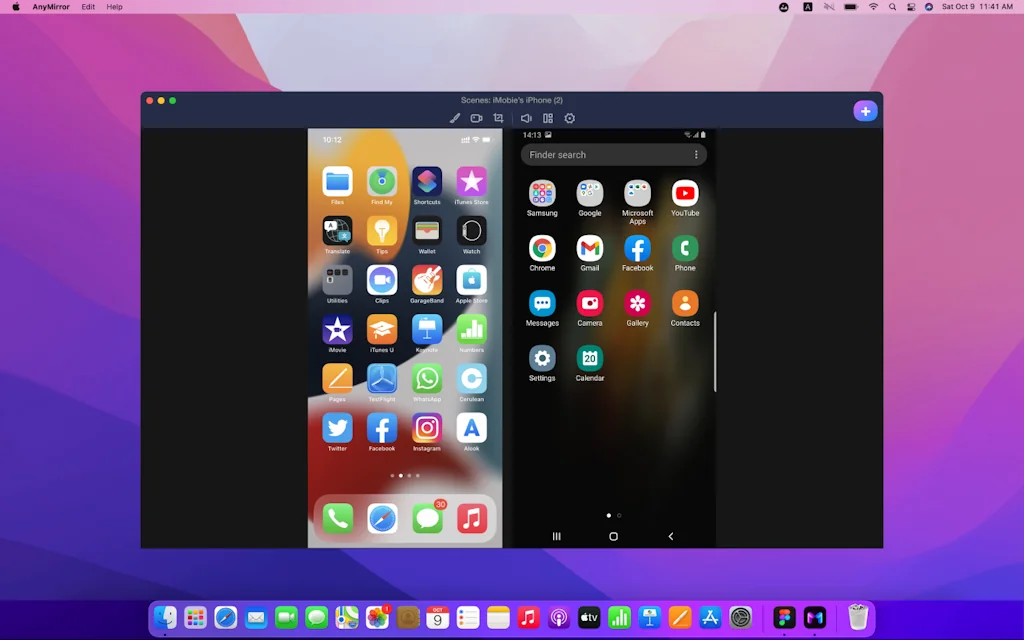The height and width of the screenshot is (640, 1024).
Task: Open the screen recording tool
Action: click(x=476, y=118)
